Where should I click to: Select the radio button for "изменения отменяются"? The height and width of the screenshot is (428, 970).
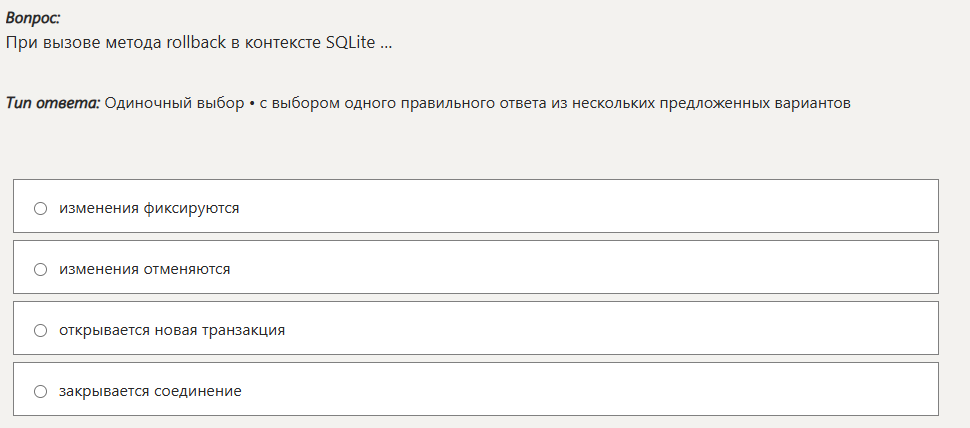click(x=41, y=269)
